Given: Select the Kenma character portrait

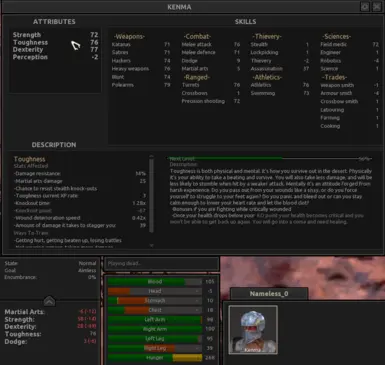Looking at the screenshot, I should (x=253, y=330).
